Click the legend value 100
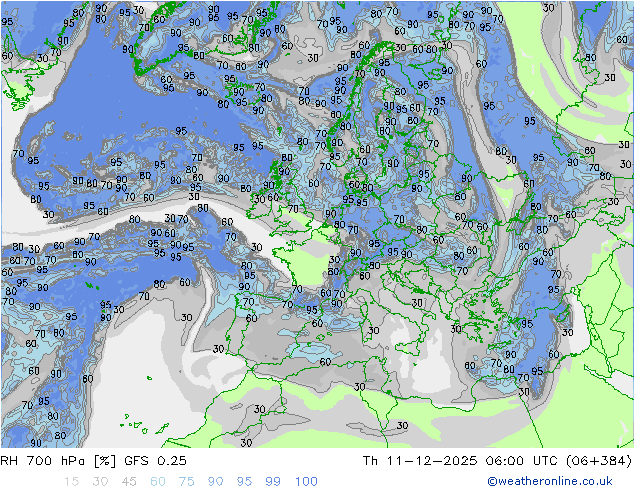 (x=306, y=482)
